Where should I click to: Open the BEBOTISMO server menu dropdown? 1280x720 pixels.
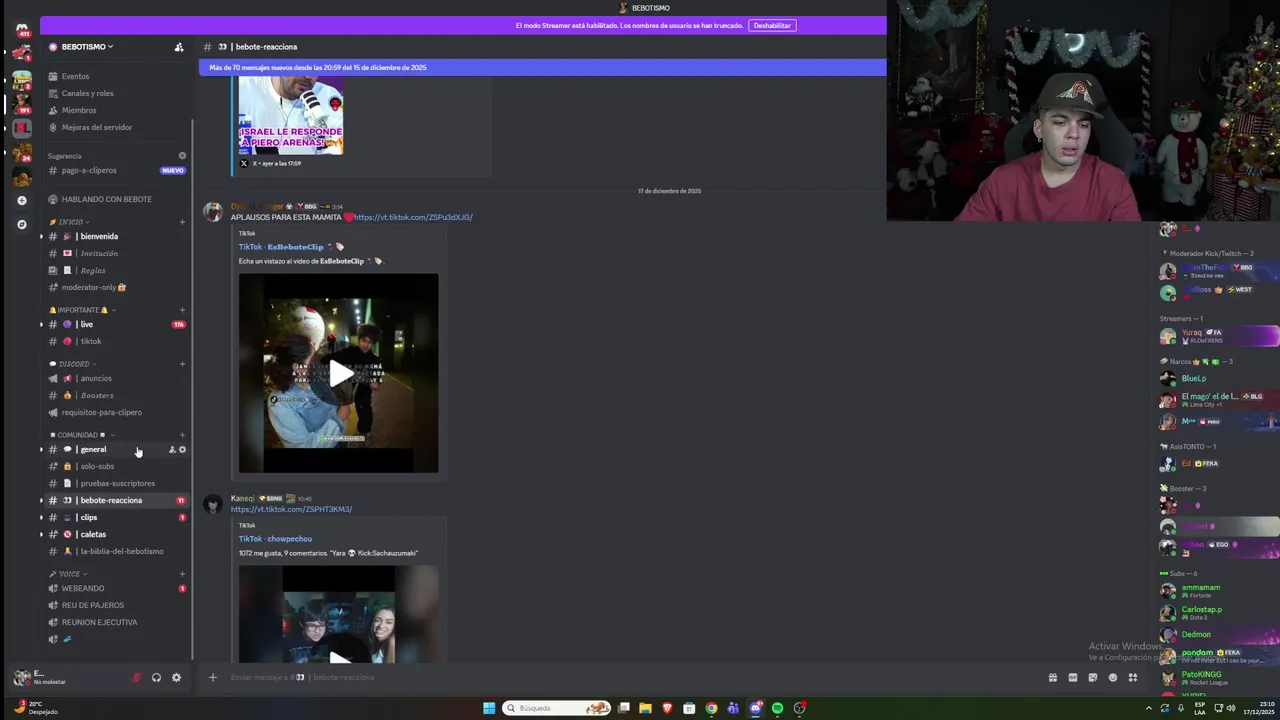click(85, 47)
